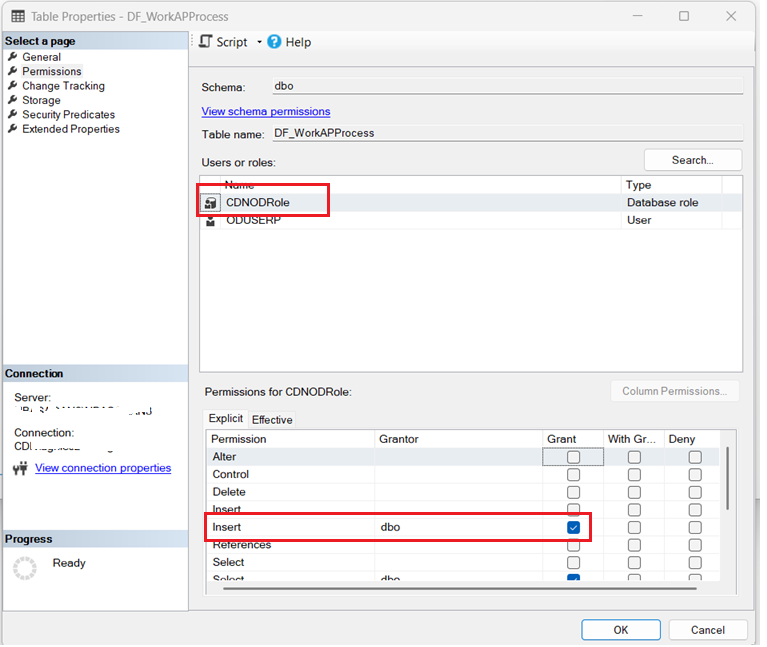The height and width of the screenshot is (647, 767).
Task: Open the General page
Action: 41,57
